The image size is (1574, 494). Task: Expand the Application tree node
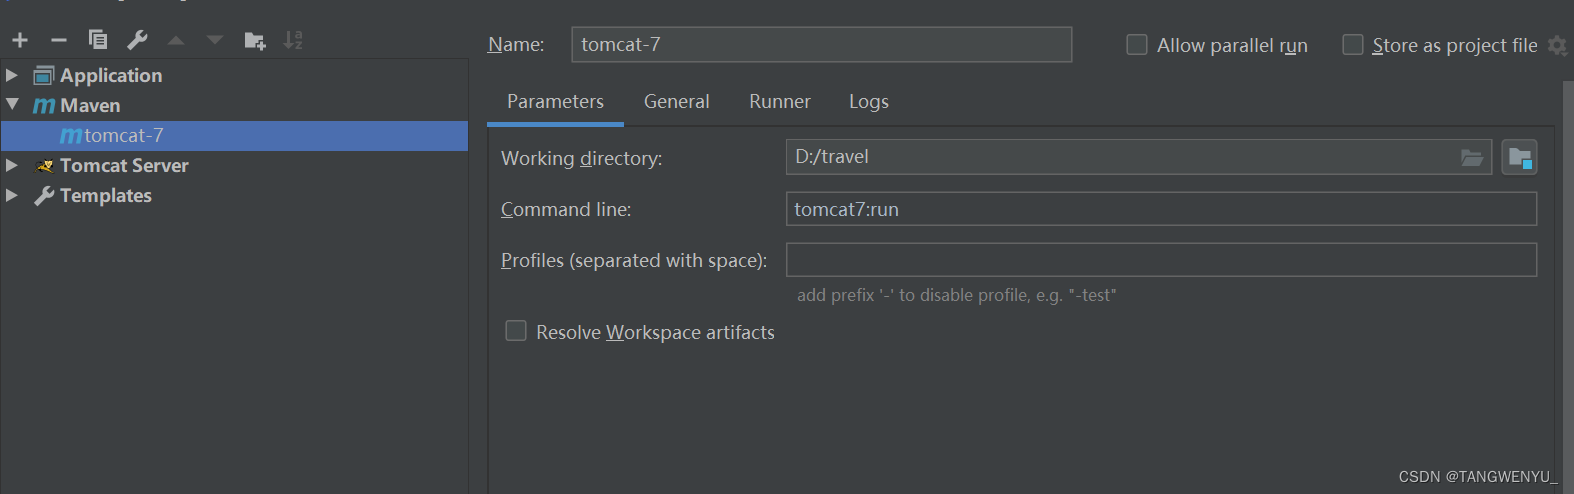pos(12,75)
